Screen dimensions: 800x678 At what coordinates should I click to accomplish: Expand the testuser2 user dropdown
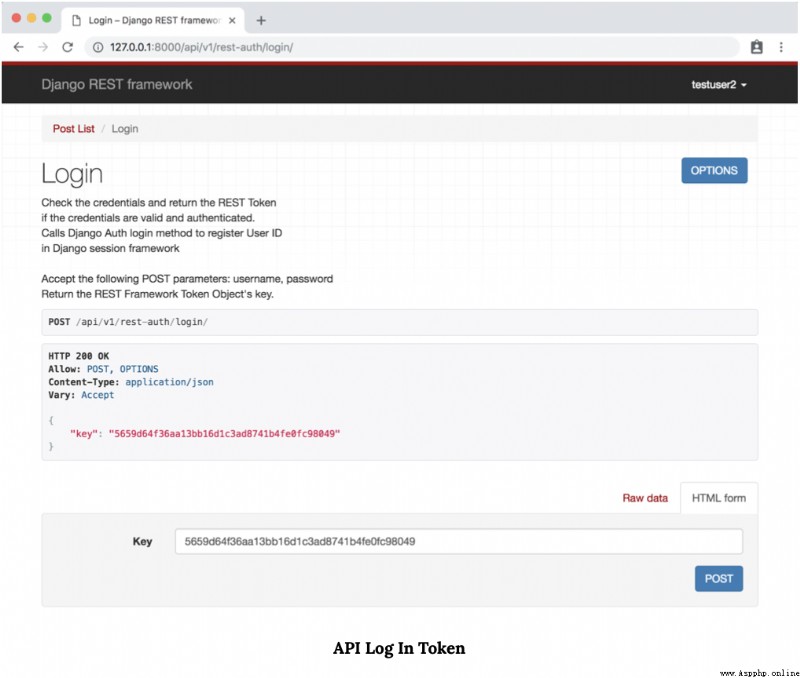click(x=719, y=85)
